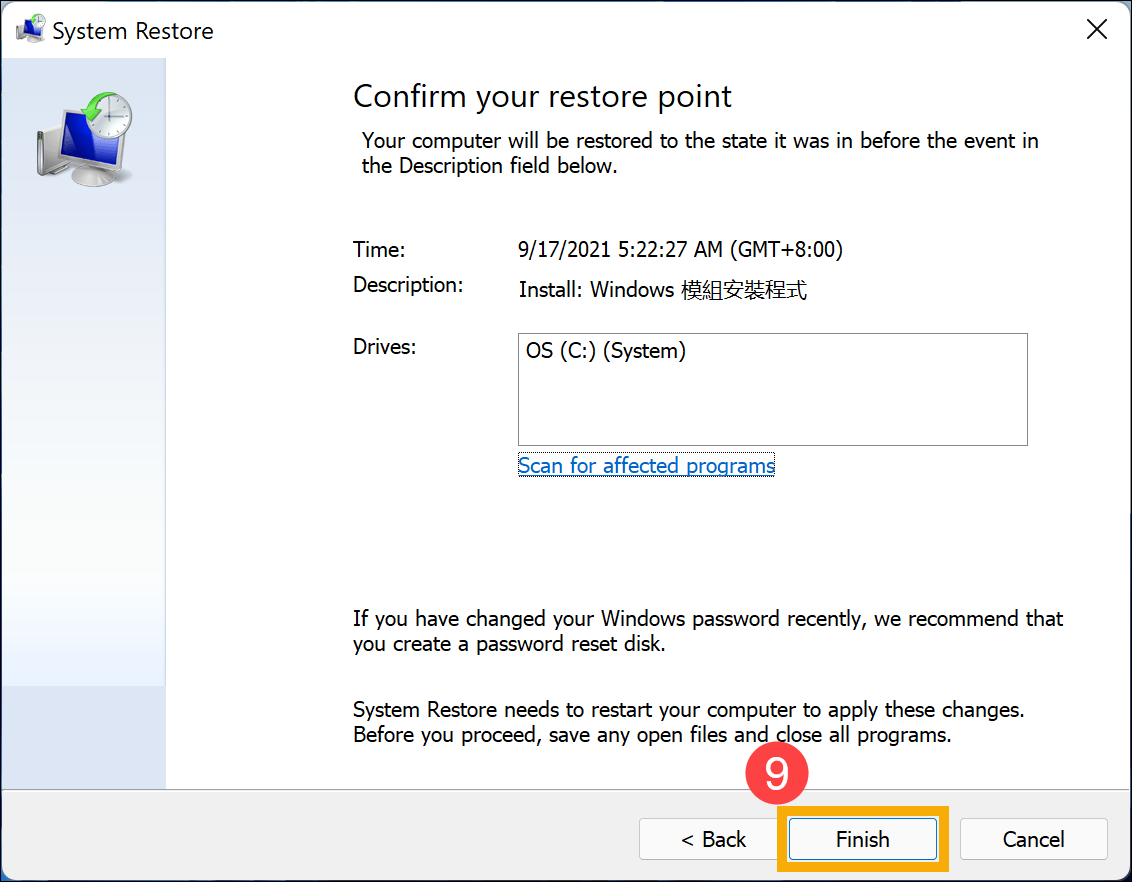Open Scan for affected programs link
Screen dimensions: 1132x882
click(x=646, y=465)
